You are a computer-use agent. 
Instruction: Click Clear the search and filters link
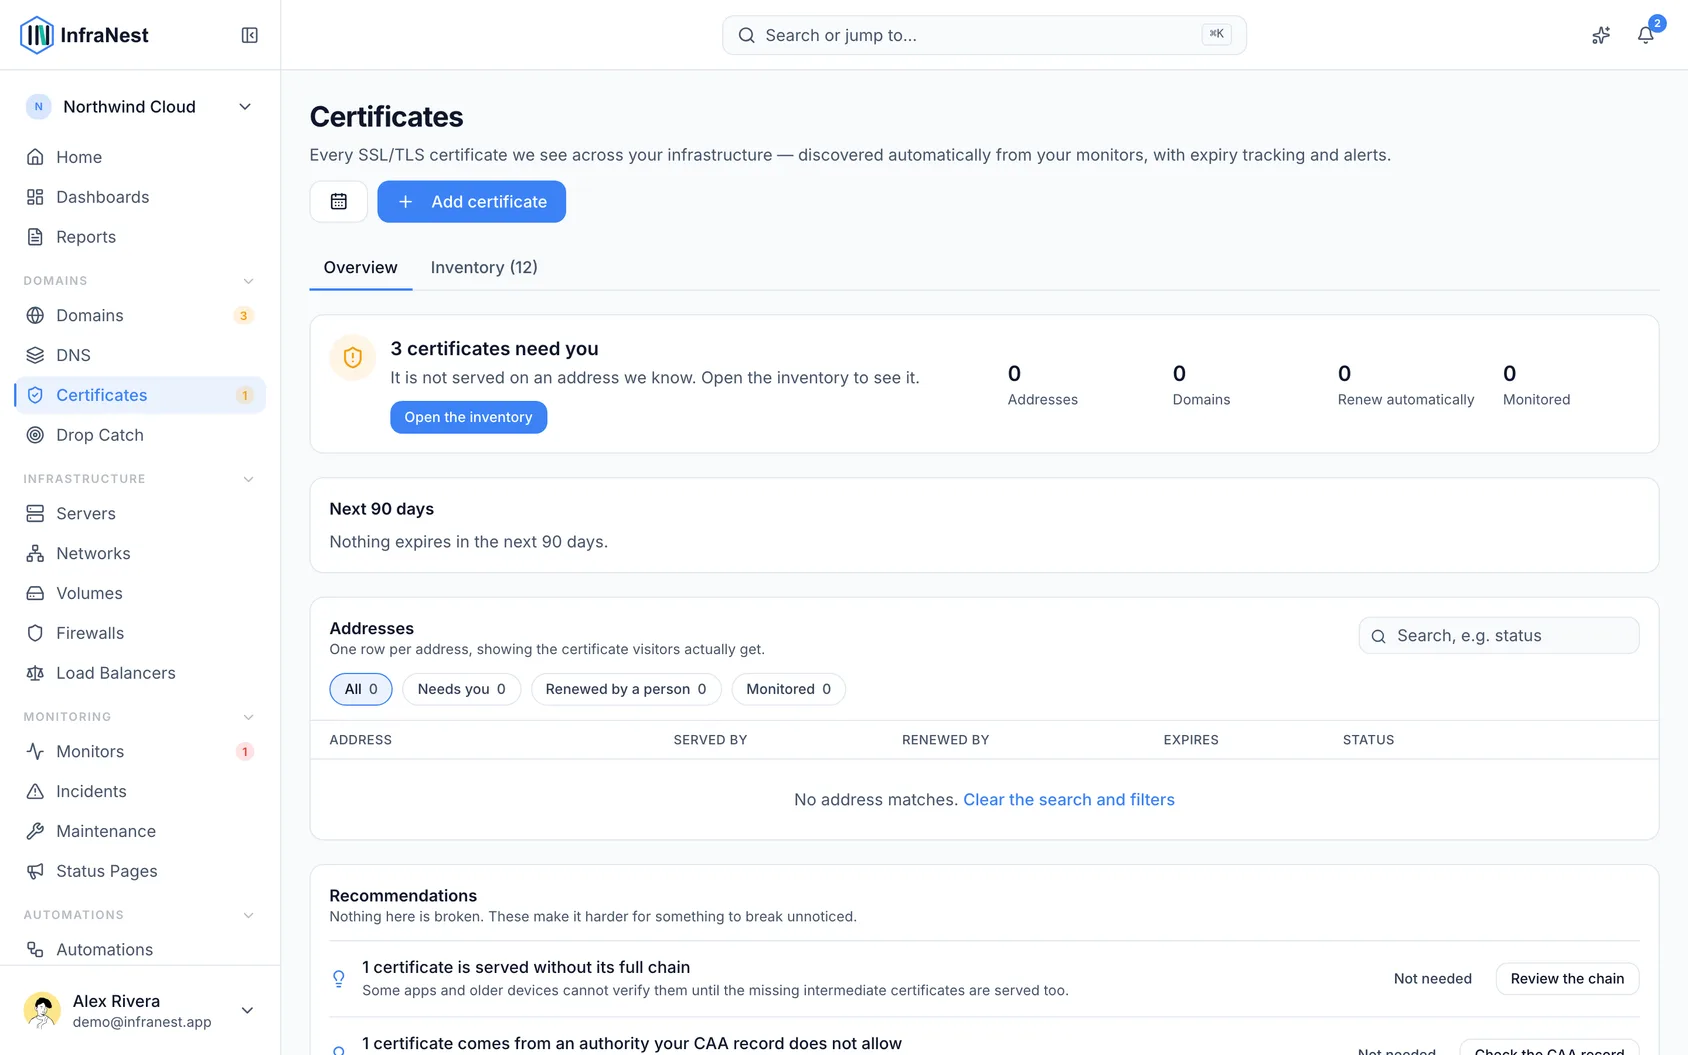(x=1069, y=800)
